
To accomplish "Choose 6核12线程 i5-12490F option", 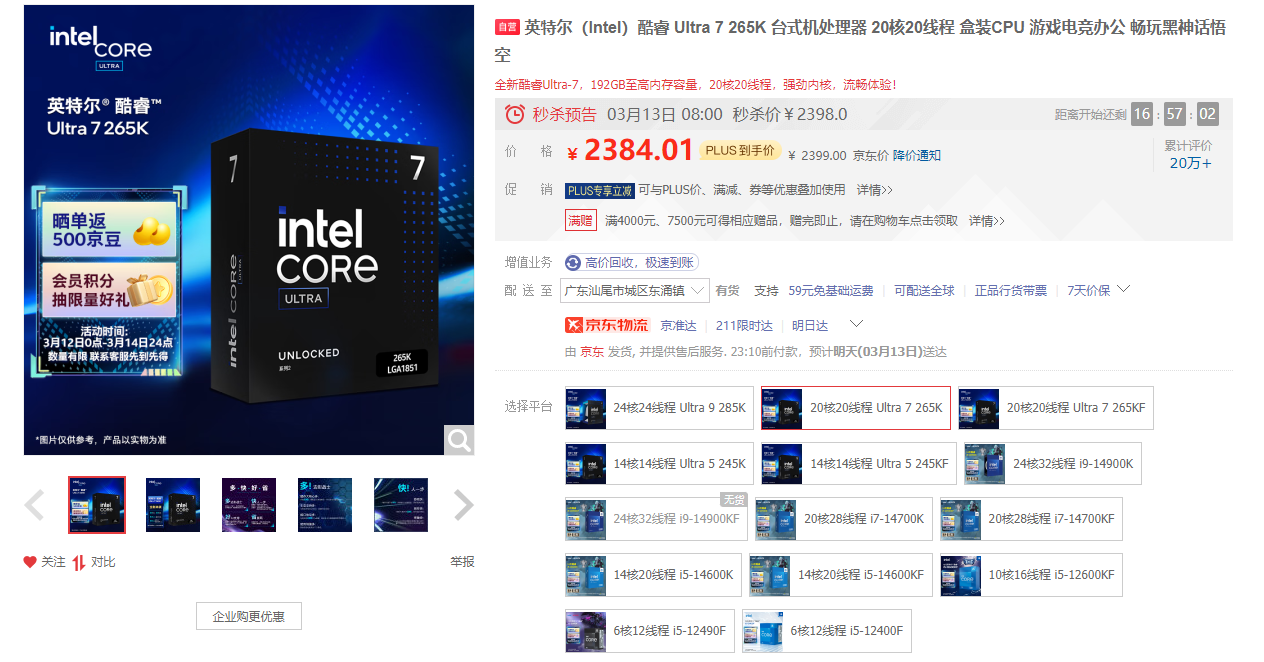I will tap(650, 631).
